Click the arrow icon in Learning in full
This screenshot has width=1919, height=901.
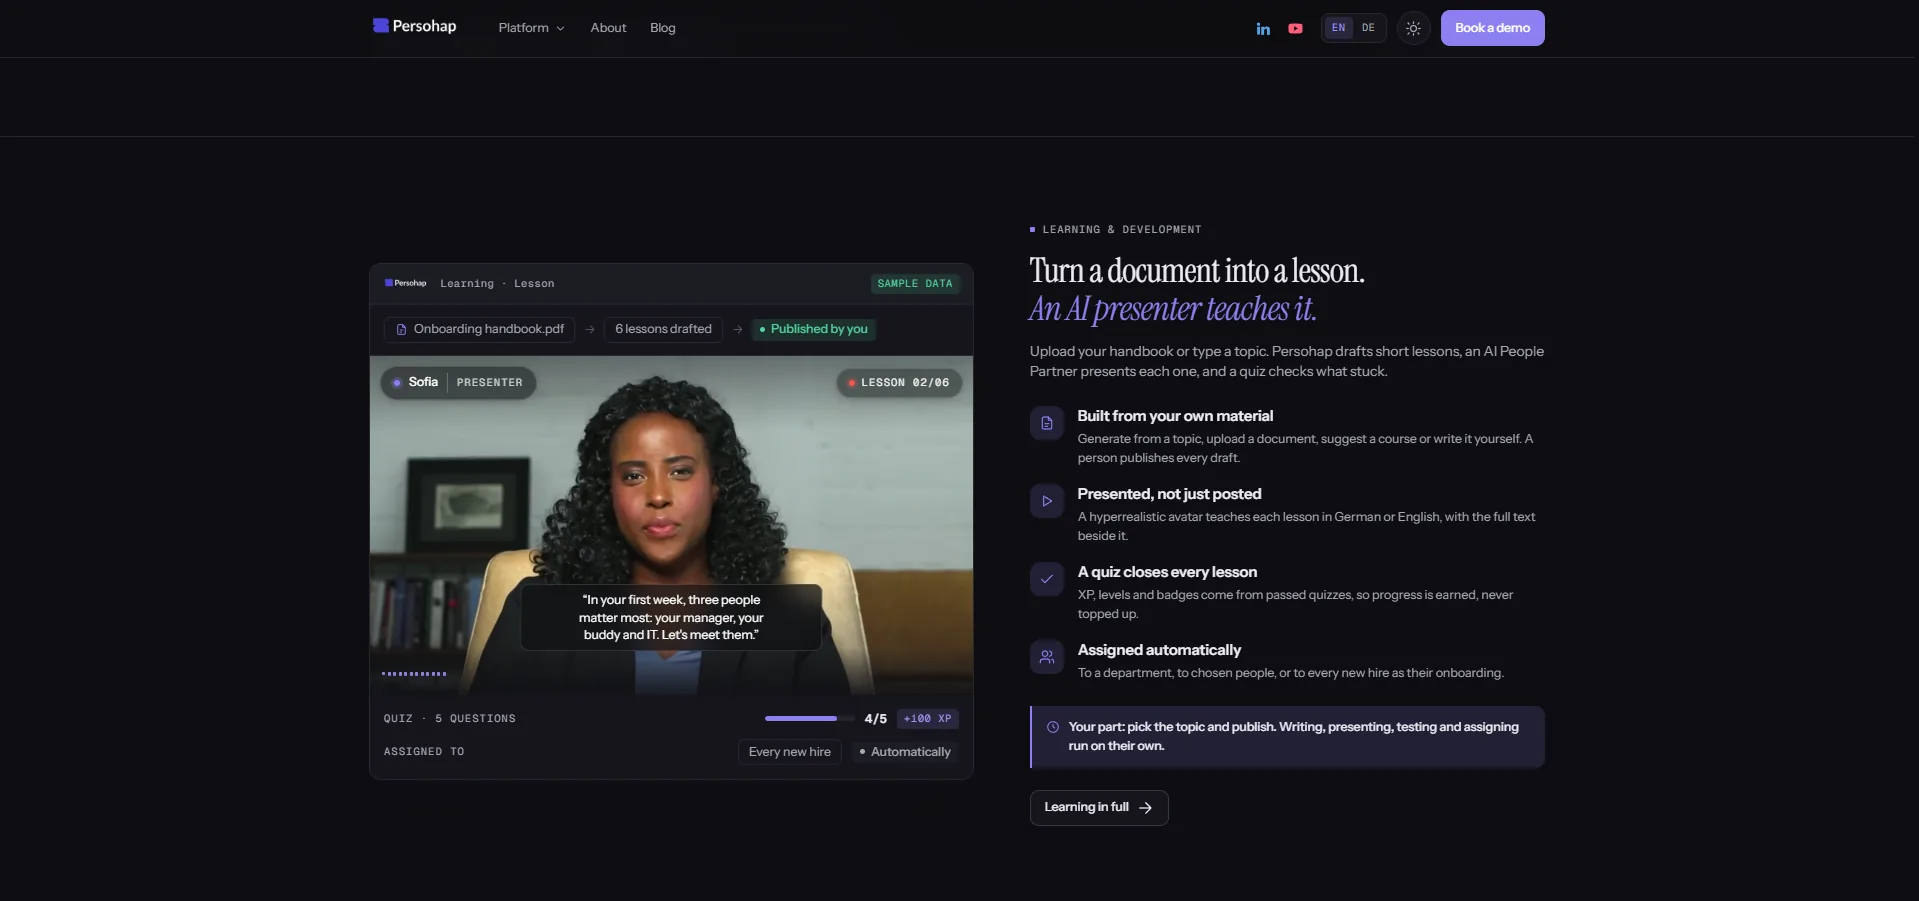pos(1146,808)
